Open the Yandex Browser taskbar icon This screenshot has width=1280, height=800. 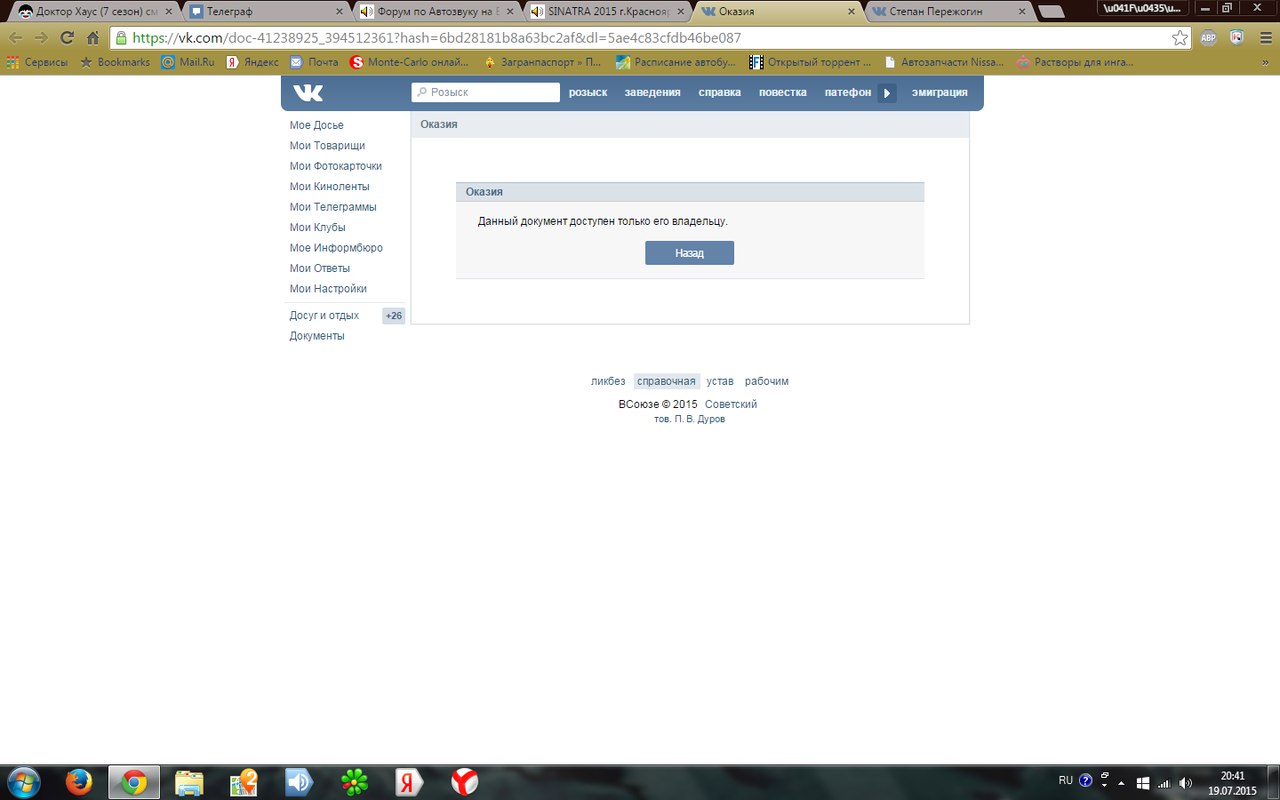(x=464, y=782)
